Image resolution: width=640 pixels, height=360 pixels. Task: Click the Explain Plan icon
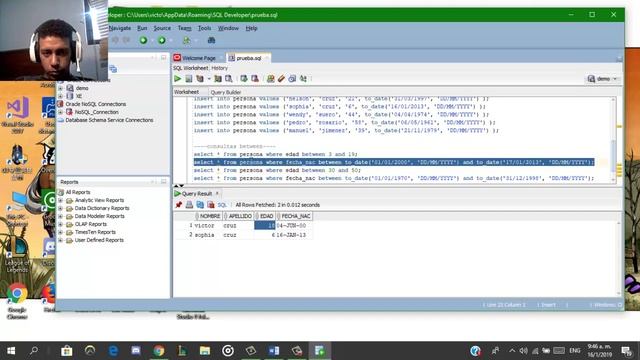pos(200,79)
